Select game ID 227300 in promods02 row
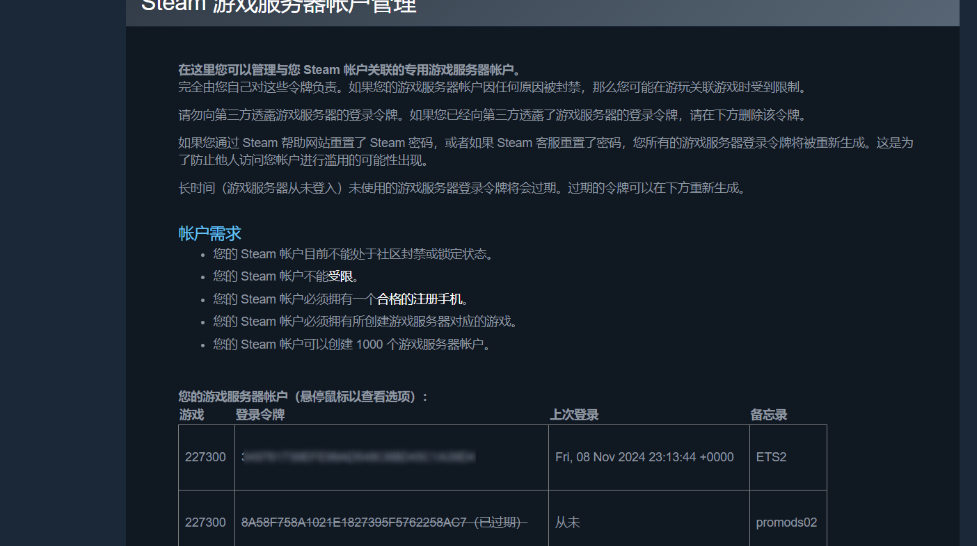 pos(206,522)
